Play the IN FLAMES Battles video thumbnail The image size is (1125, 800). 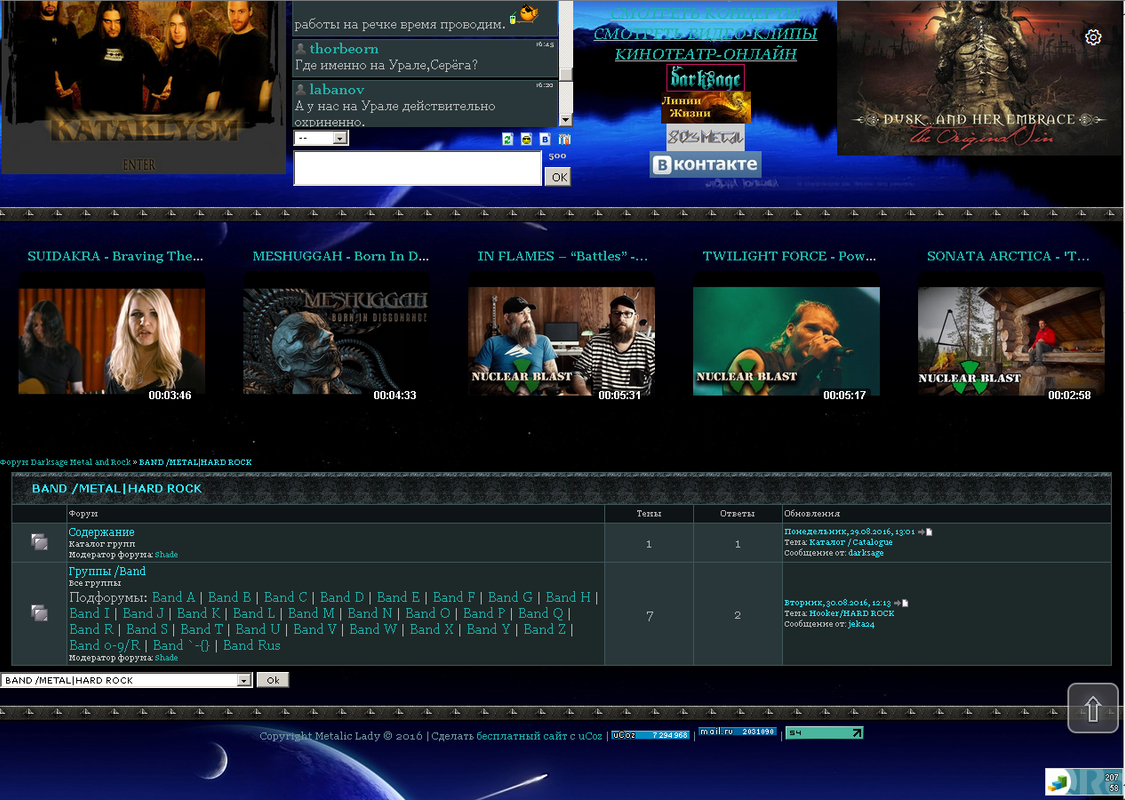pyautogui.click(x=562, y=342)
